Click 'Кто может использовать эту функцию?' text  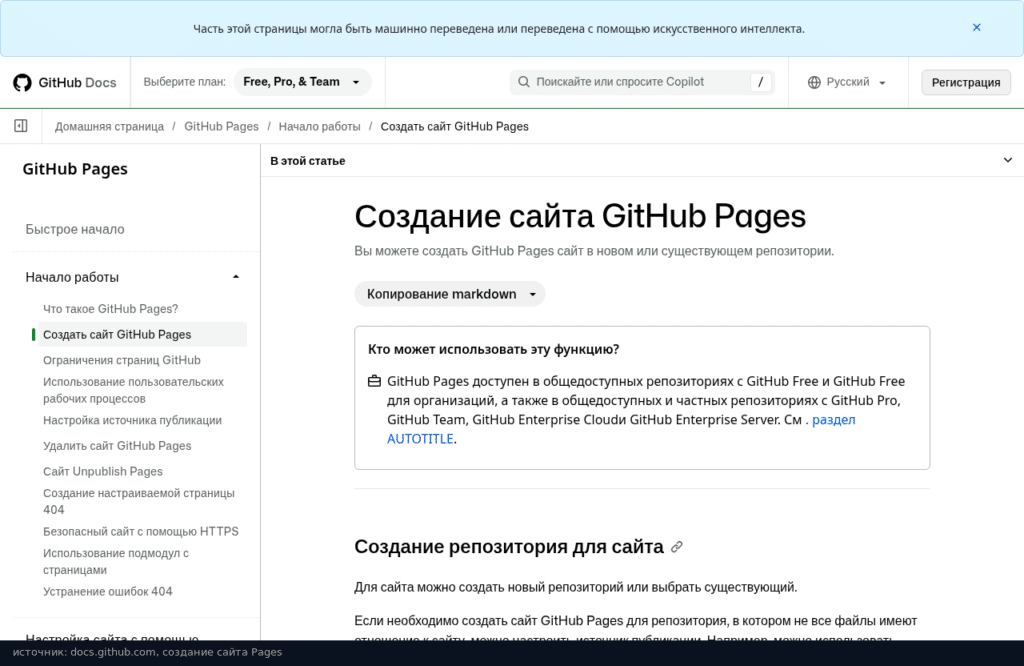[494, 349]
